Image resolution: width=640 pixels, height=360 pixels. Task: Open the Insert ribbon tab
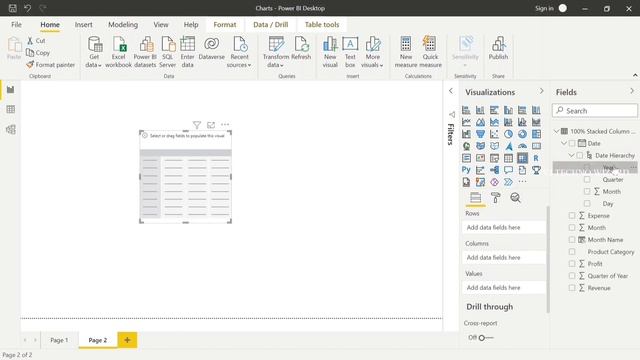click(x=83, y=24)
